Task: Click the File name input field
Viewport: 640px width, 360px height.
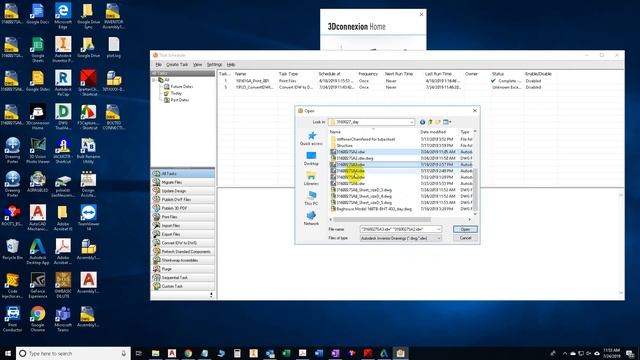Action: (x=398, y=229)
